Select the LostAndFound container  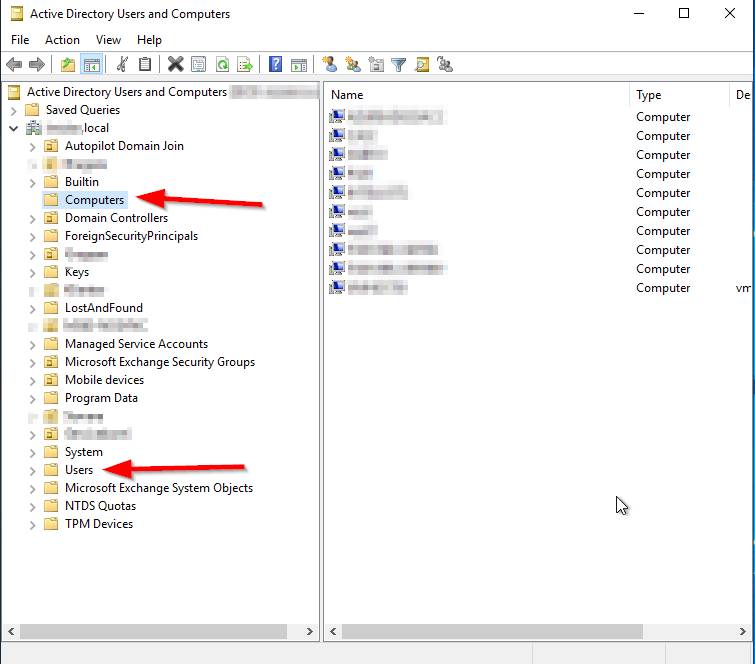104,308
